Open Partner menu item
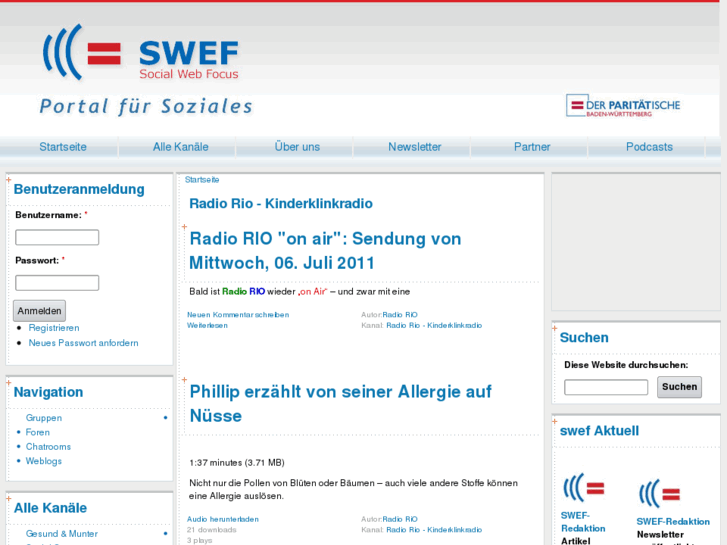 pos(532,147)
